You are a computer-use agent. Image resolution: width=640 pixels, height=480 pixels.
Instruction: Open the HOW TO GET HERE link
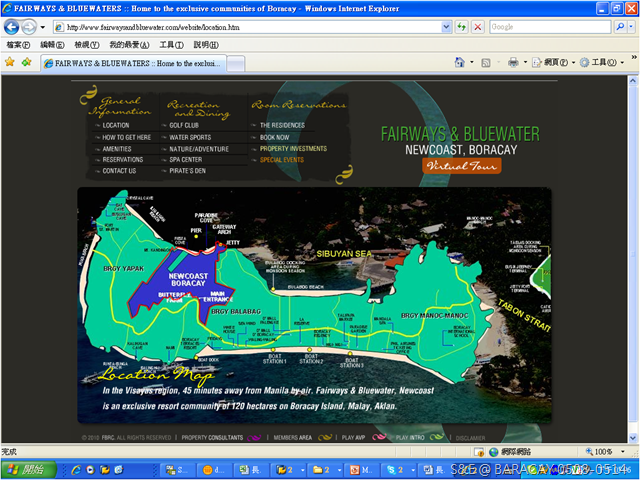(127, 138)
